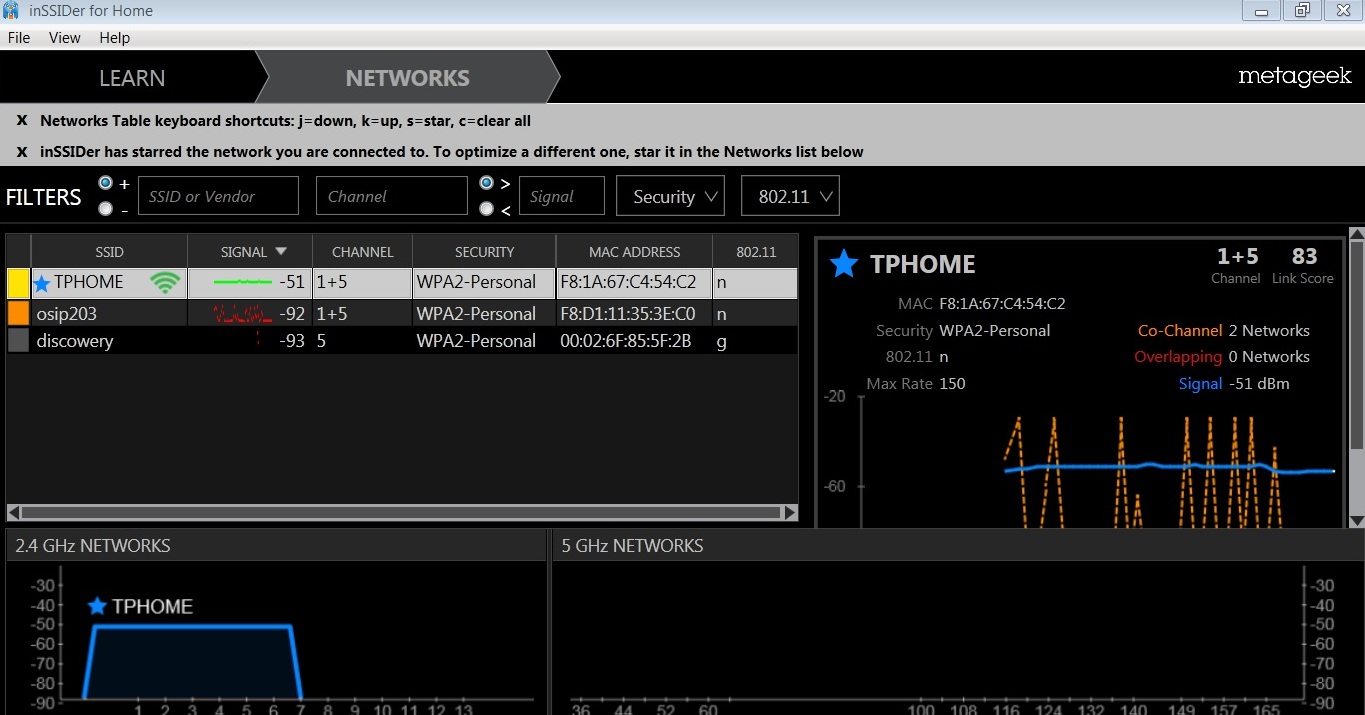The width and height of the screenshot is (1365, 715).
Task: Select the plus filter radio button
Action: (x=105, y=183)
